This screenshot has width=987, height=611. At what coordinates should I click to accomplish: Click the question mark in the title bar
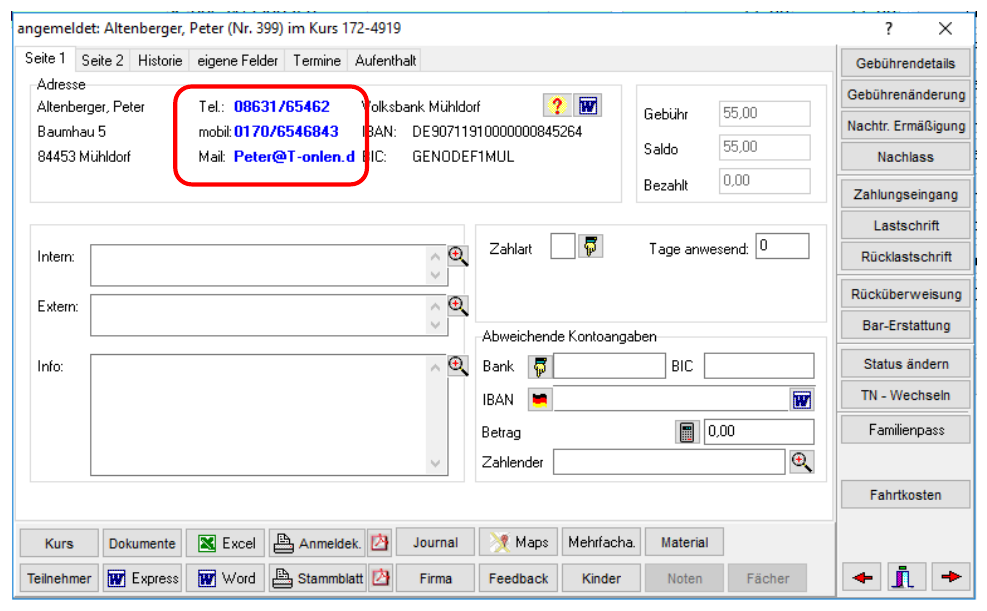[888, 28]
